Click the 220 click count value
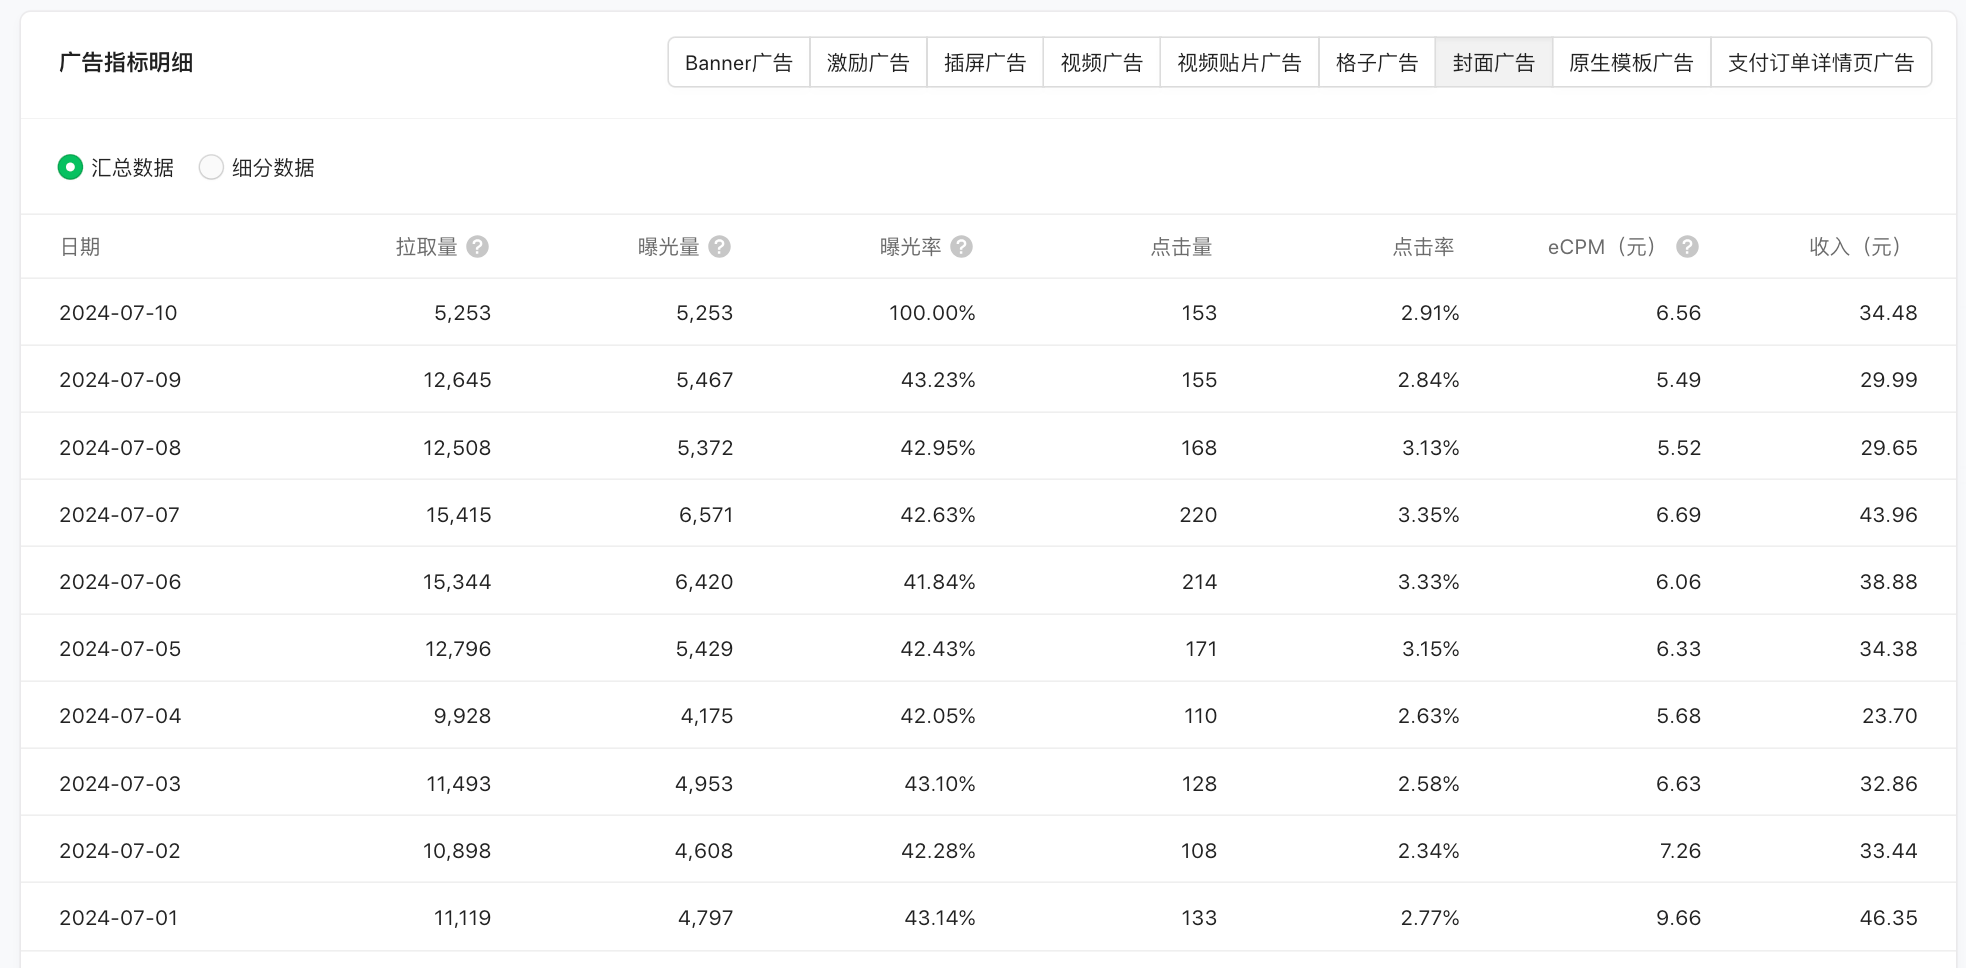Screen dimensions: 1966x968 pyautogui.click(x=1198, y=515)
